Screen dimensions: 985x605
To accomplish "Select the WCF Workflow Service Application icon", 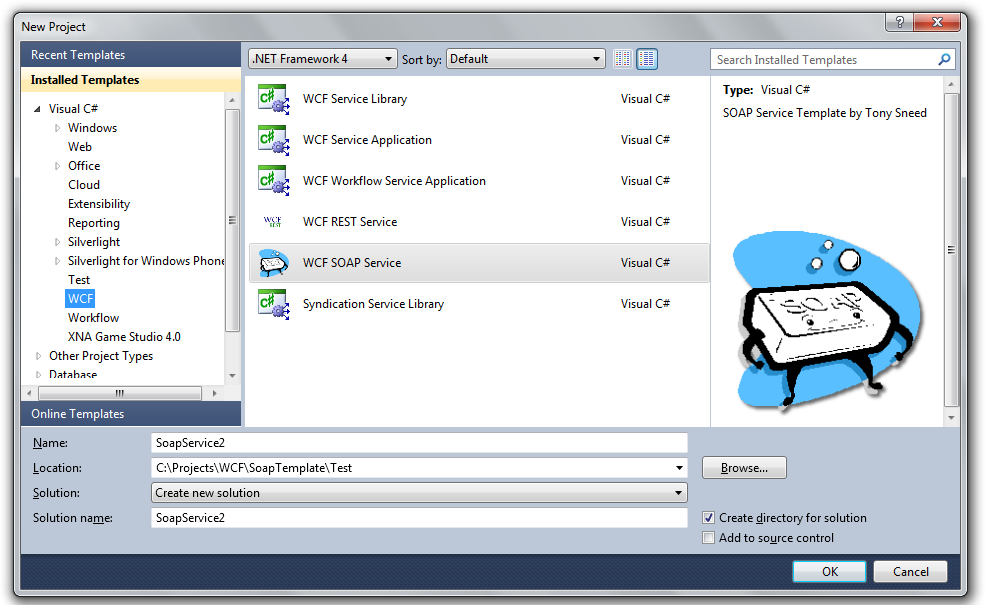I will (272, 180).
